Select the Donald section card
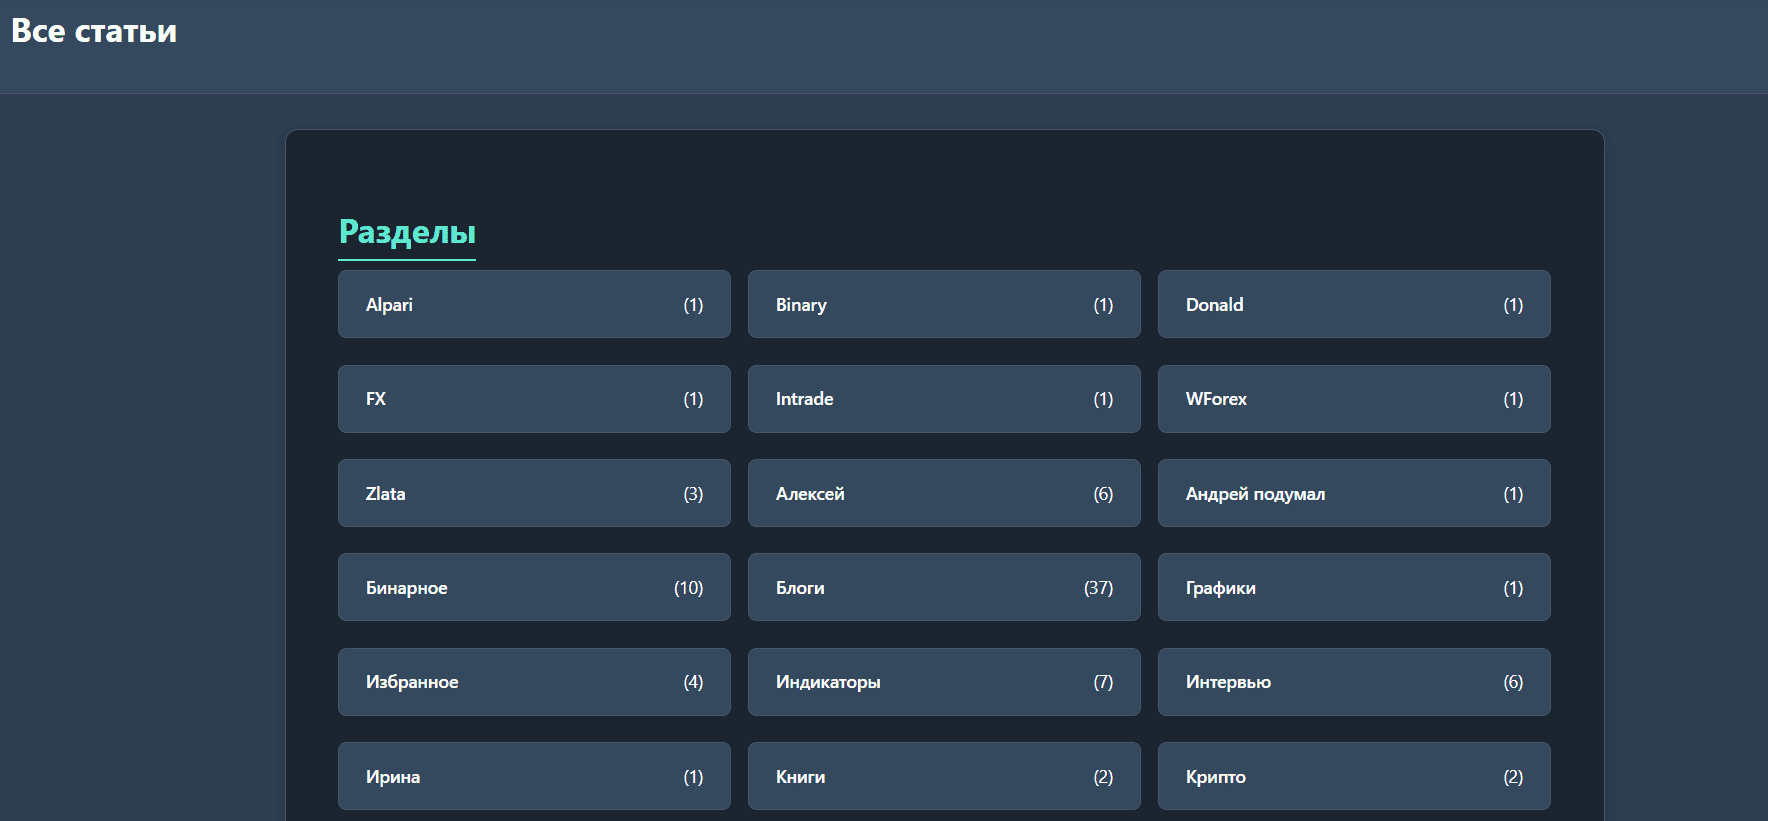 pyautogui.click(x=1353, y=304)
